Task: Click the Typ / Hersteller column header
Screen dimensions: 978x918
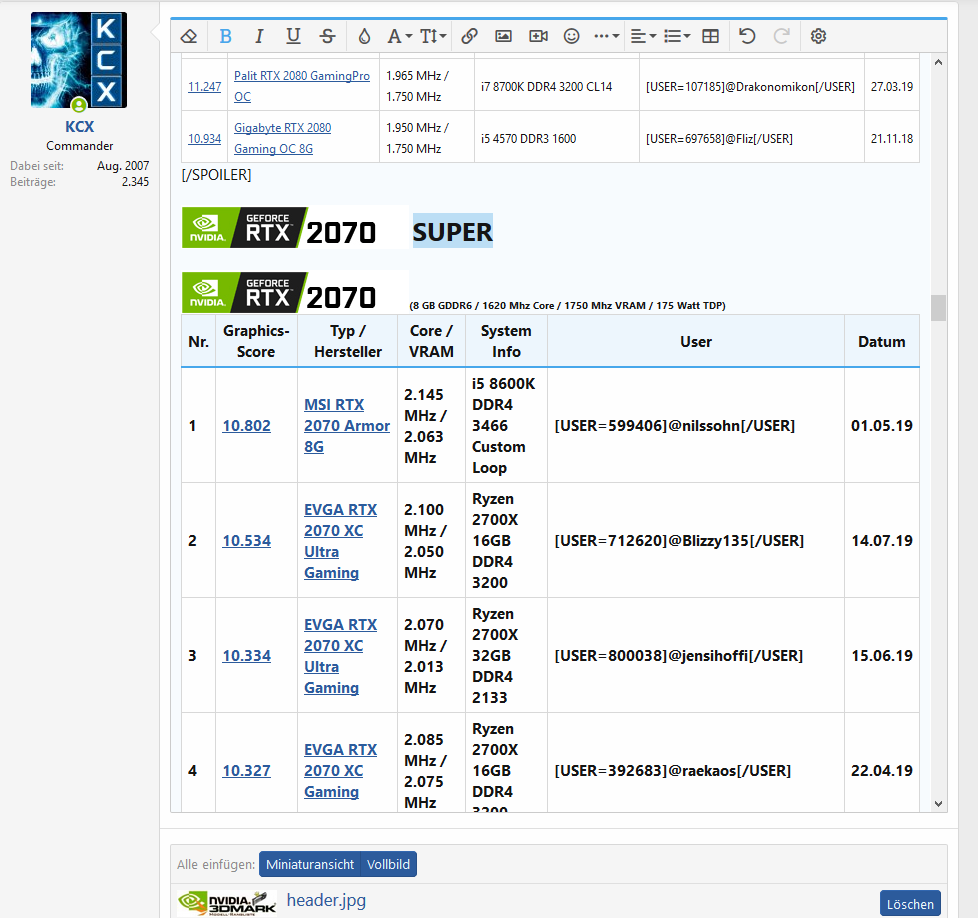Action: pos(347,341)
